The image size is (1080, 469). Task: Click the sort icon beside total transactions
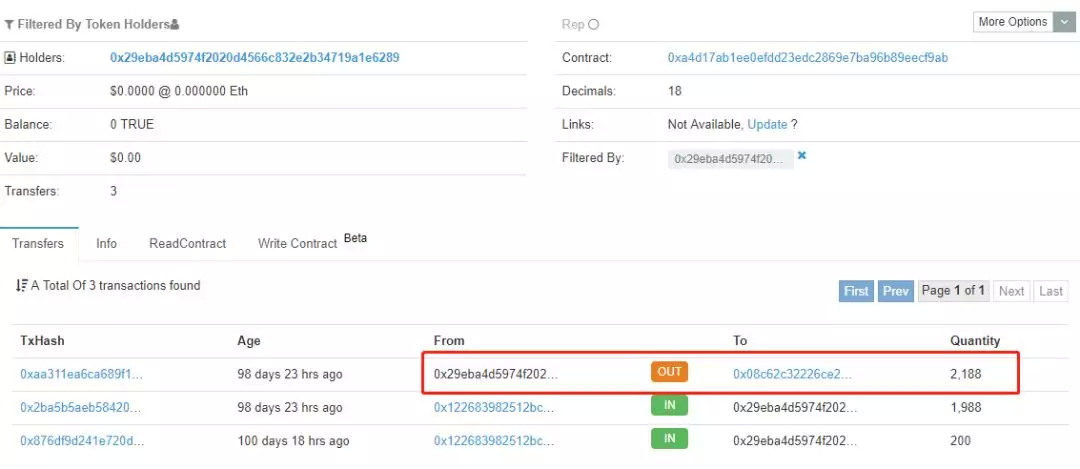[21, 285]
